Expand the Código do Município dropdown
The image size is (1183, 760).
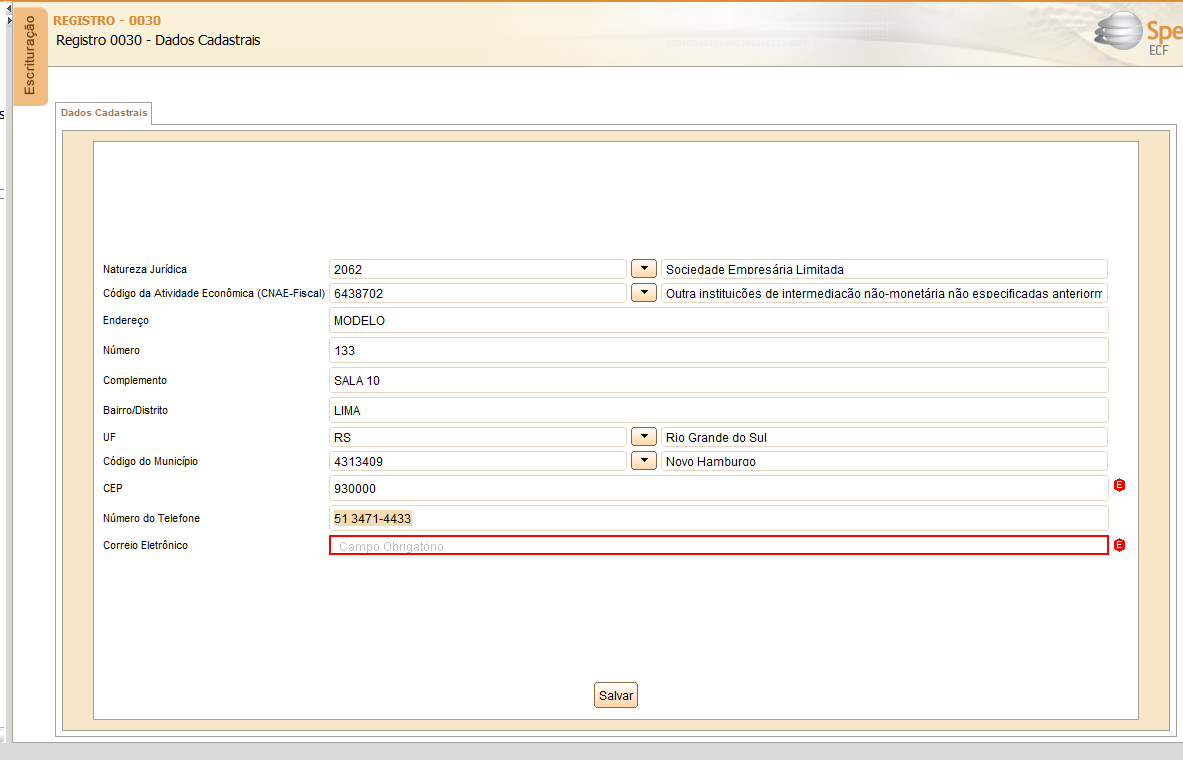[644, 460]
